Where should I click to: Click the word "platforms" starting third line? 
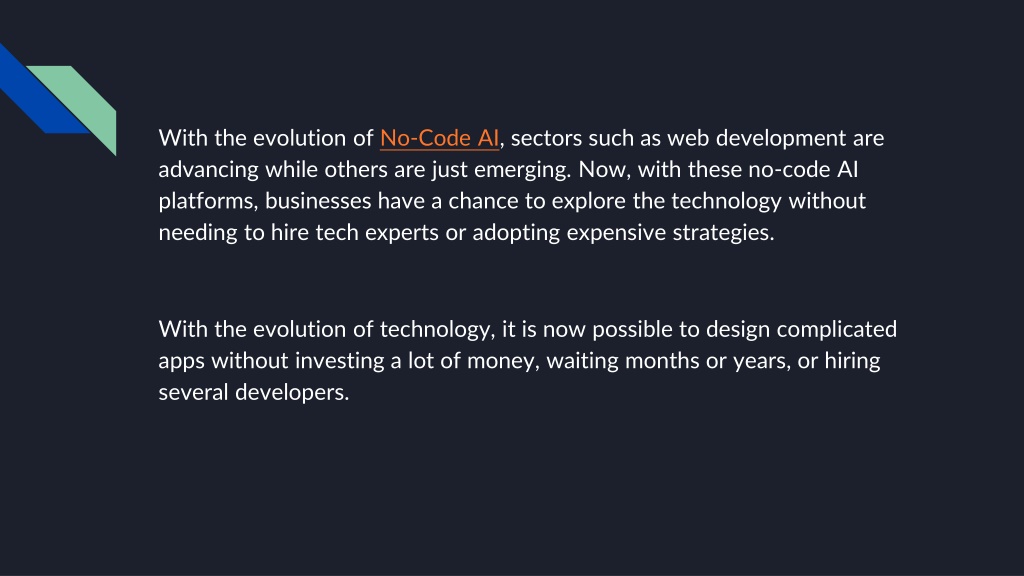point(208,201)
